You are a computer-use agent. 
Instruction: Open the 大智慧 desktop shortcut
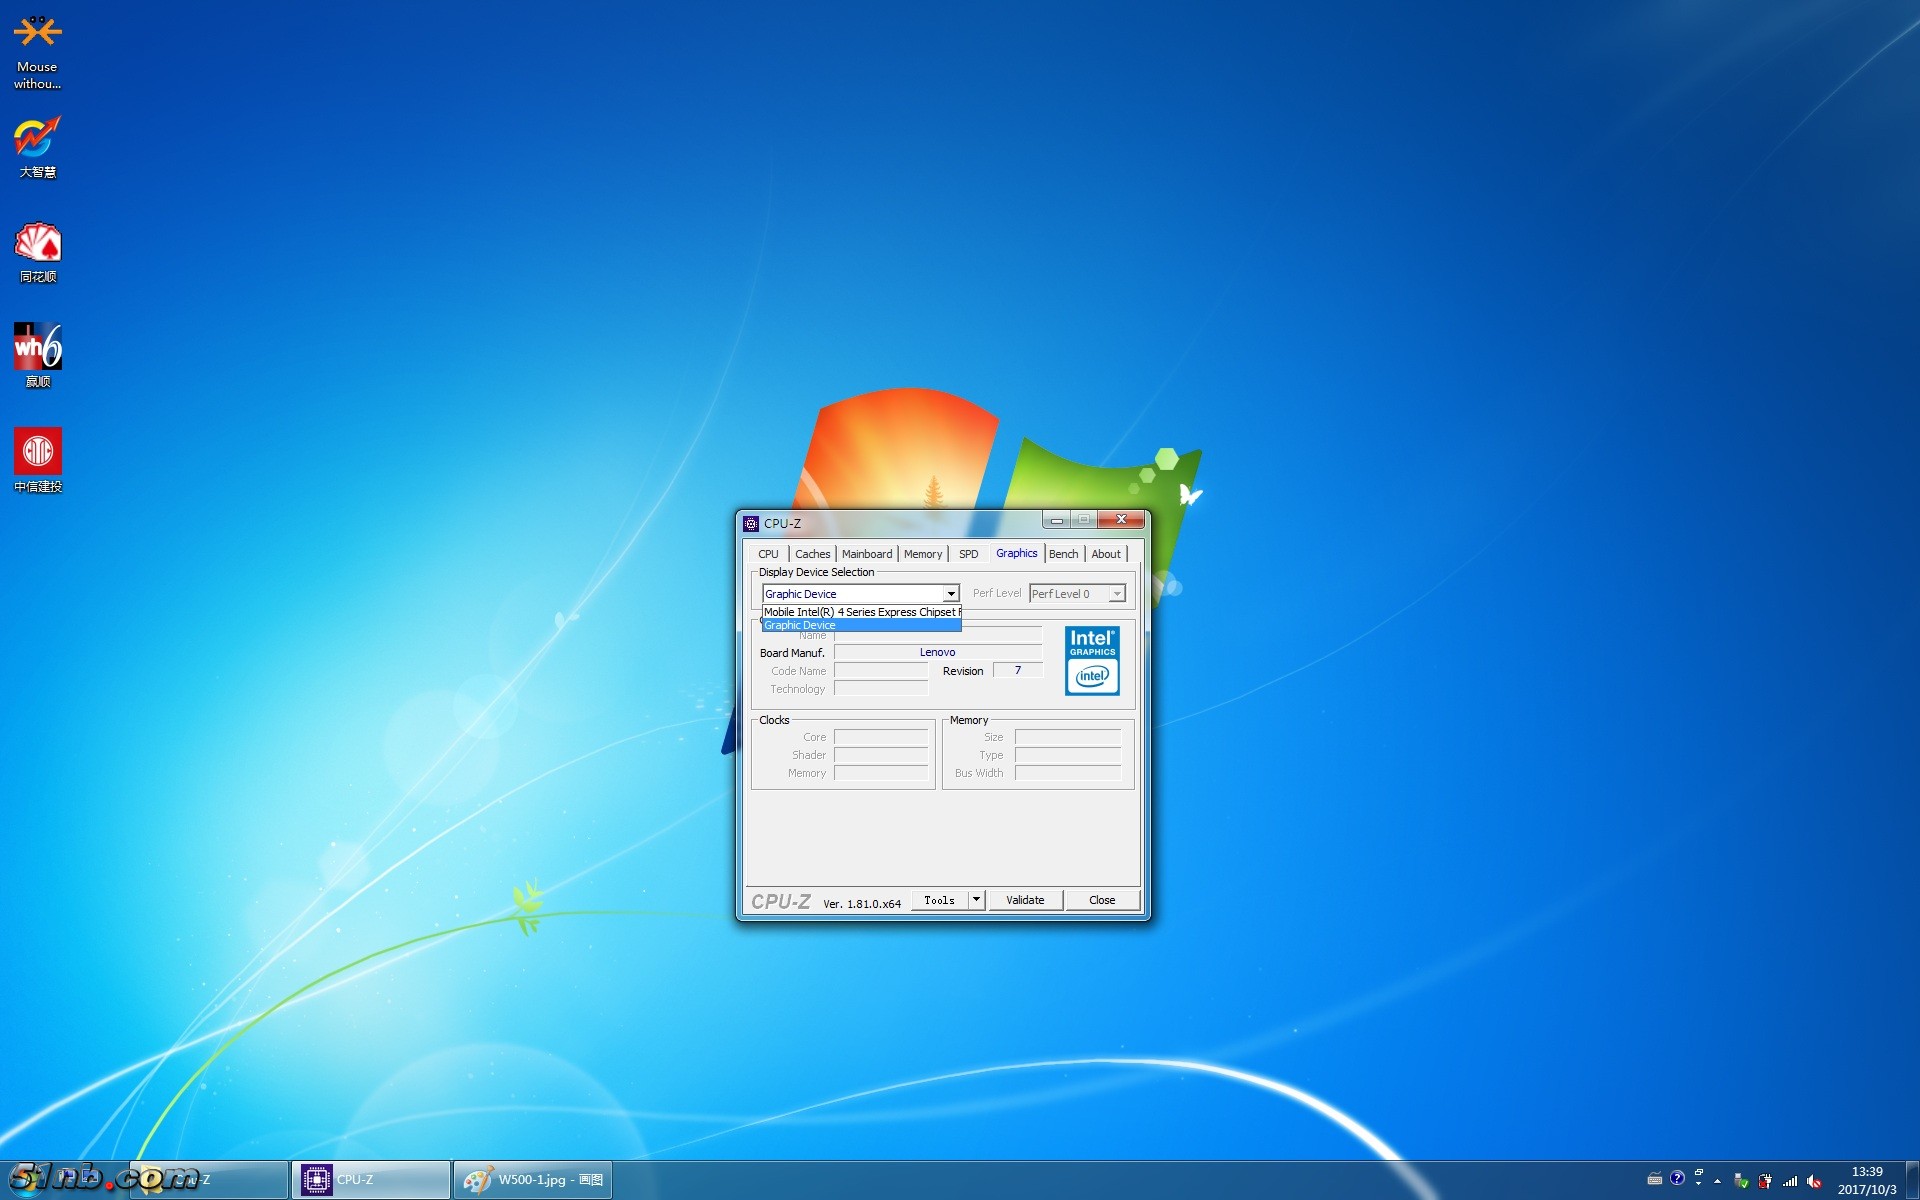point(37,138)
